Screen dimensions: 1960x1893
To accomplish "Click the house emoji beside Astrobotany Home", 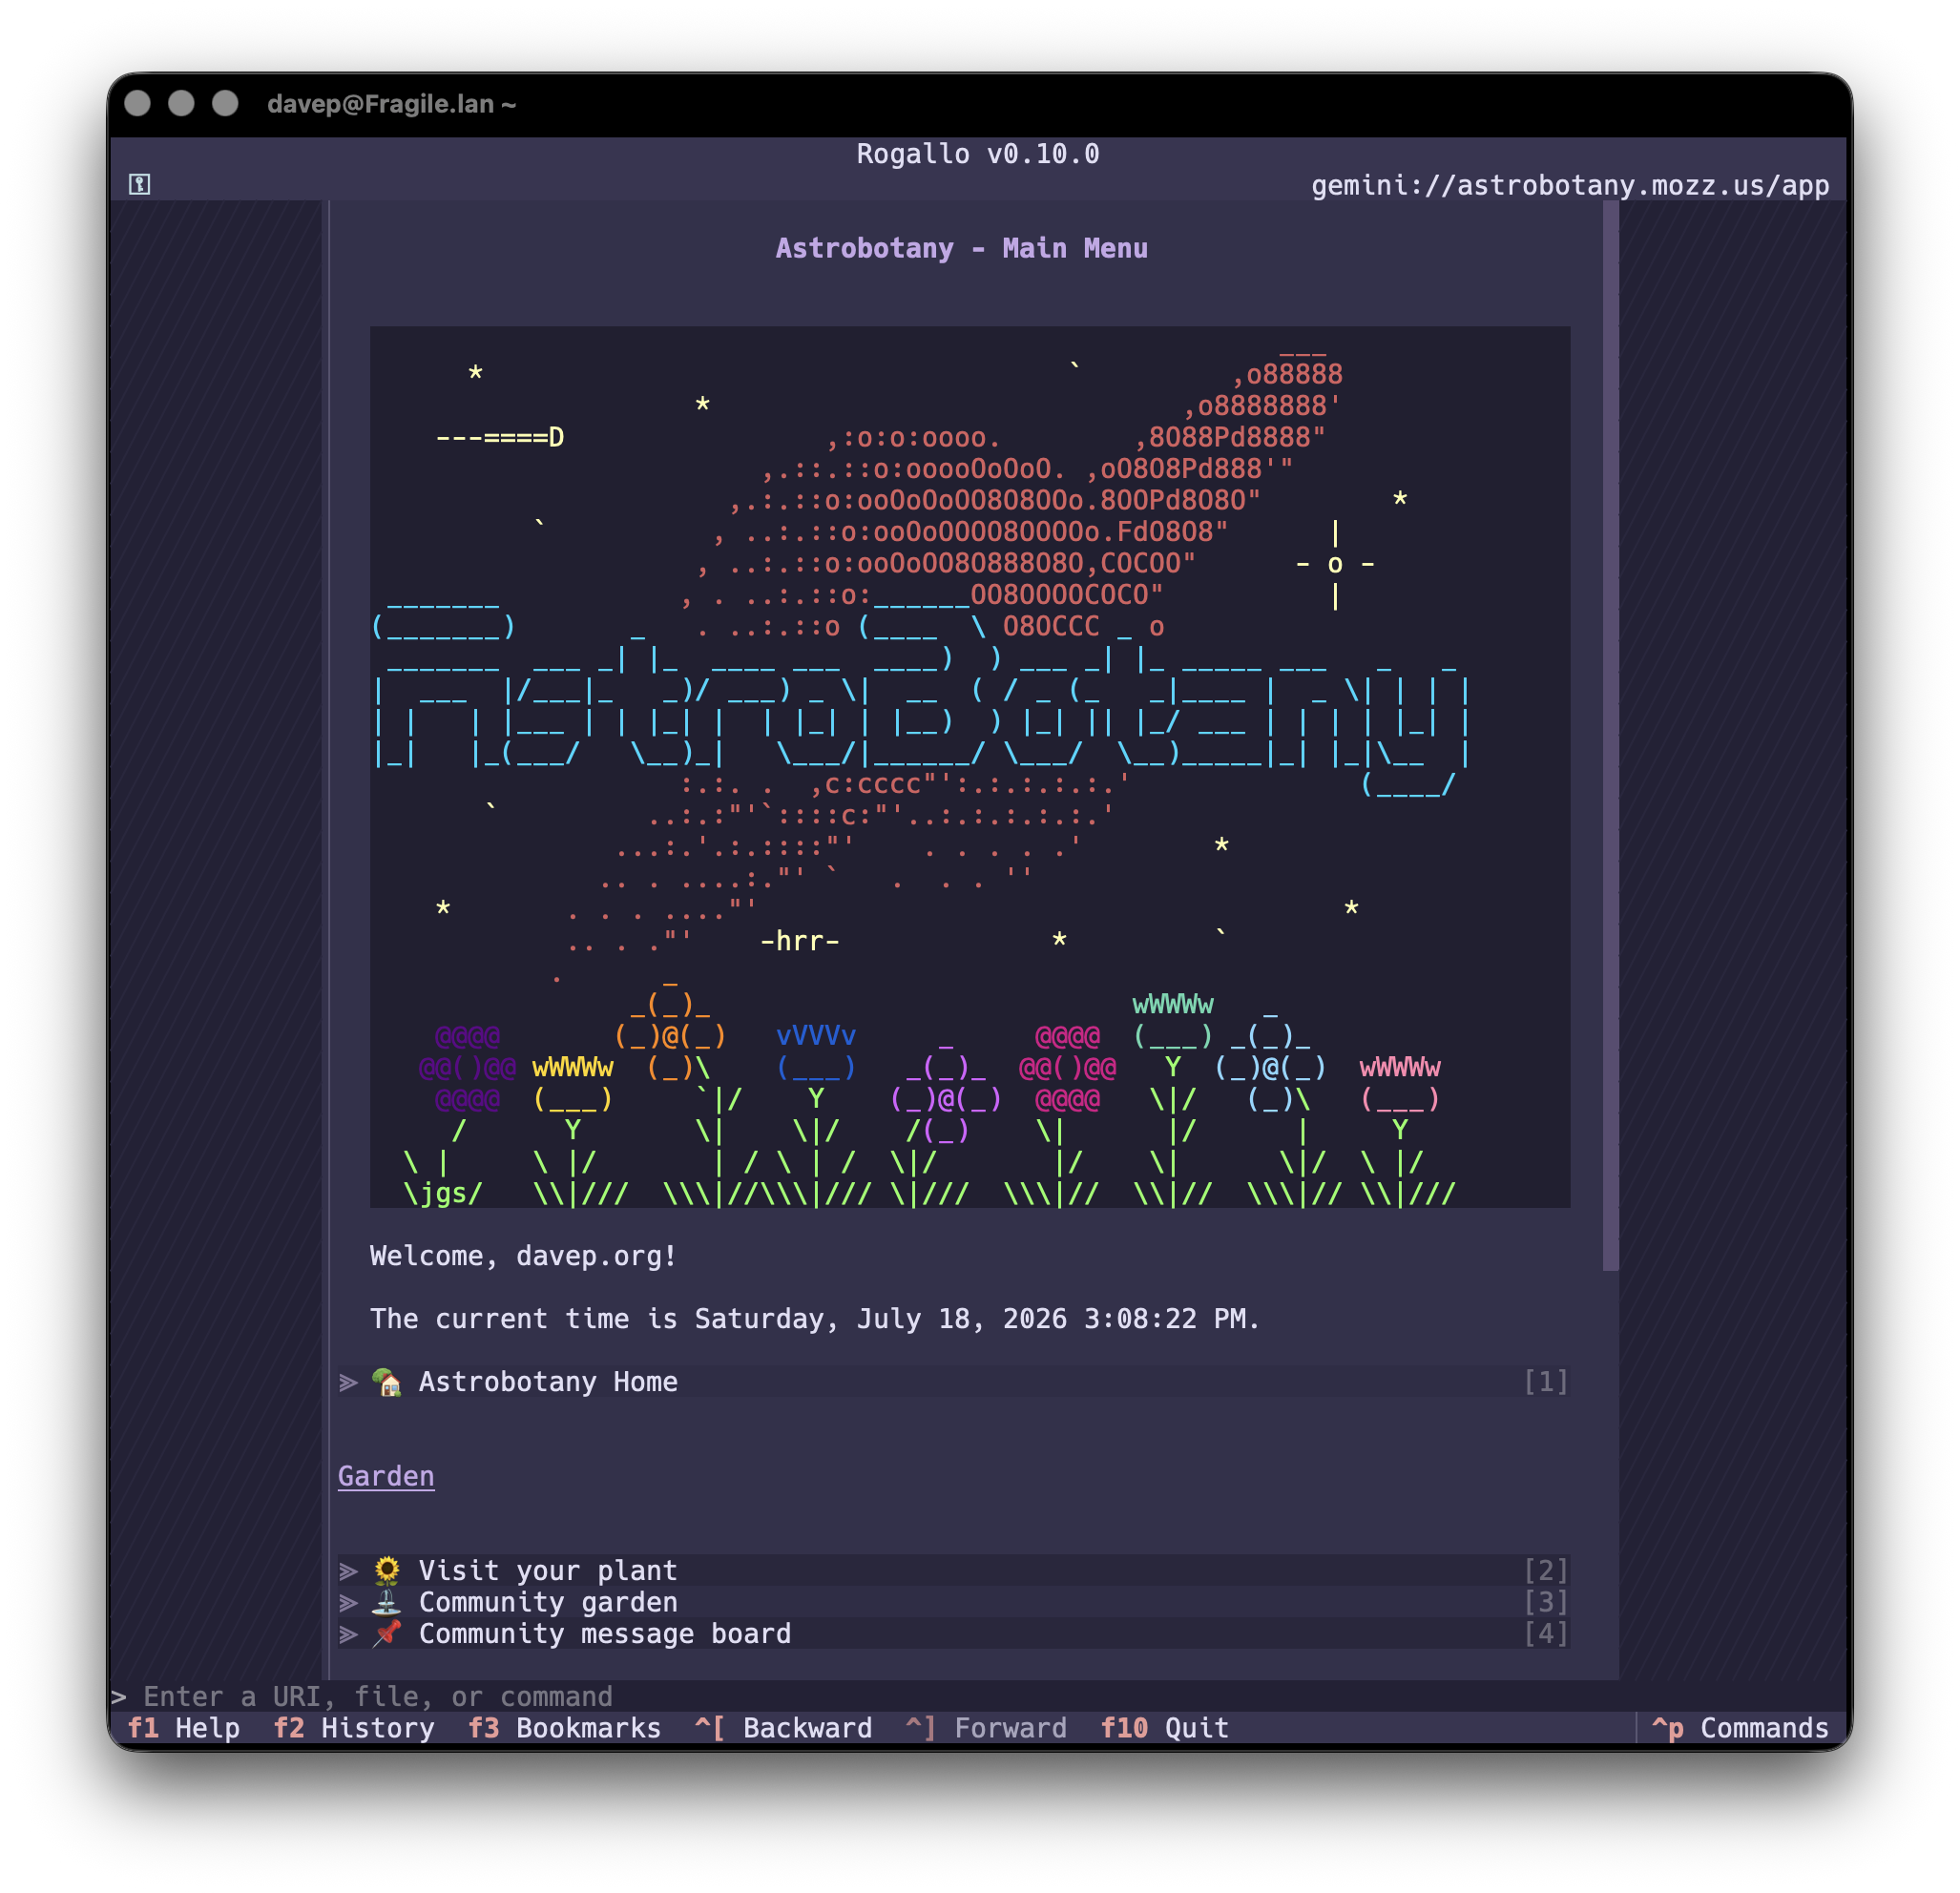I will click(x=387, y=1382).
